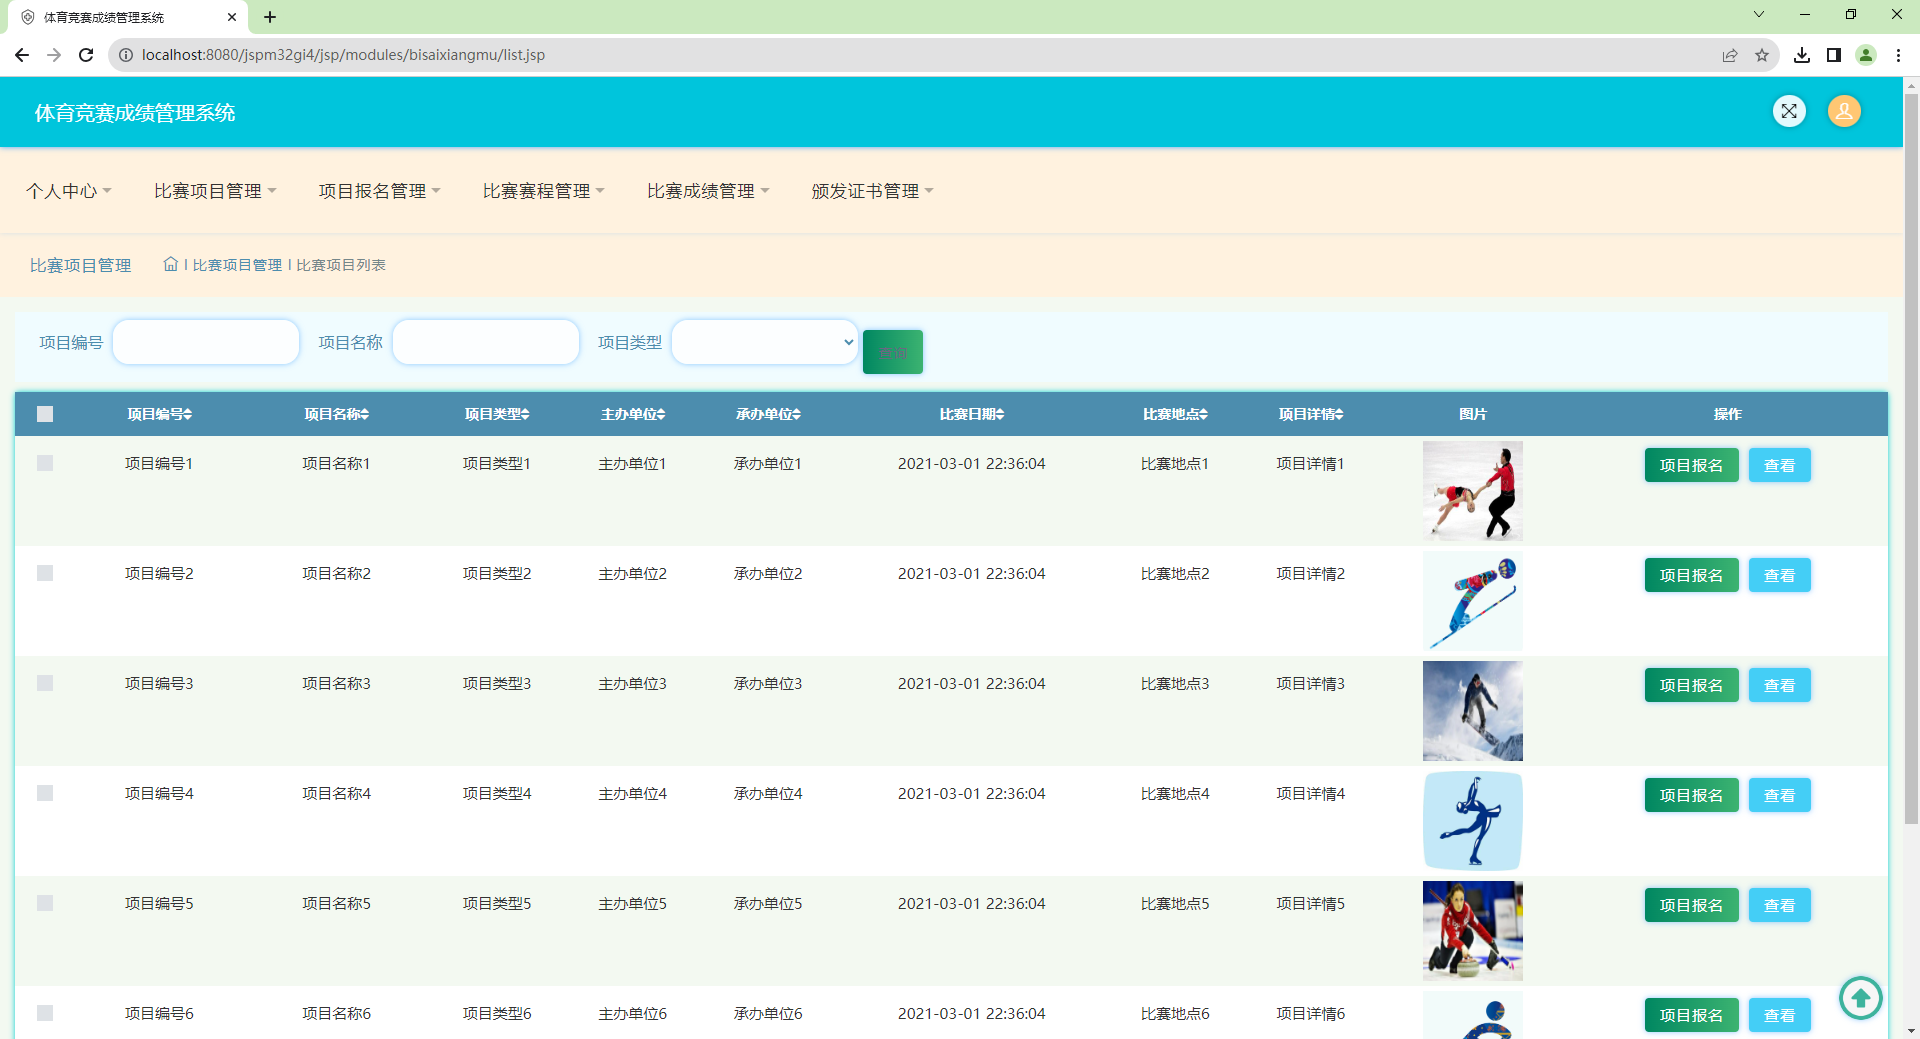Open the Chrome three-dot menu
The image size is (1920, 1039).
1898,55
